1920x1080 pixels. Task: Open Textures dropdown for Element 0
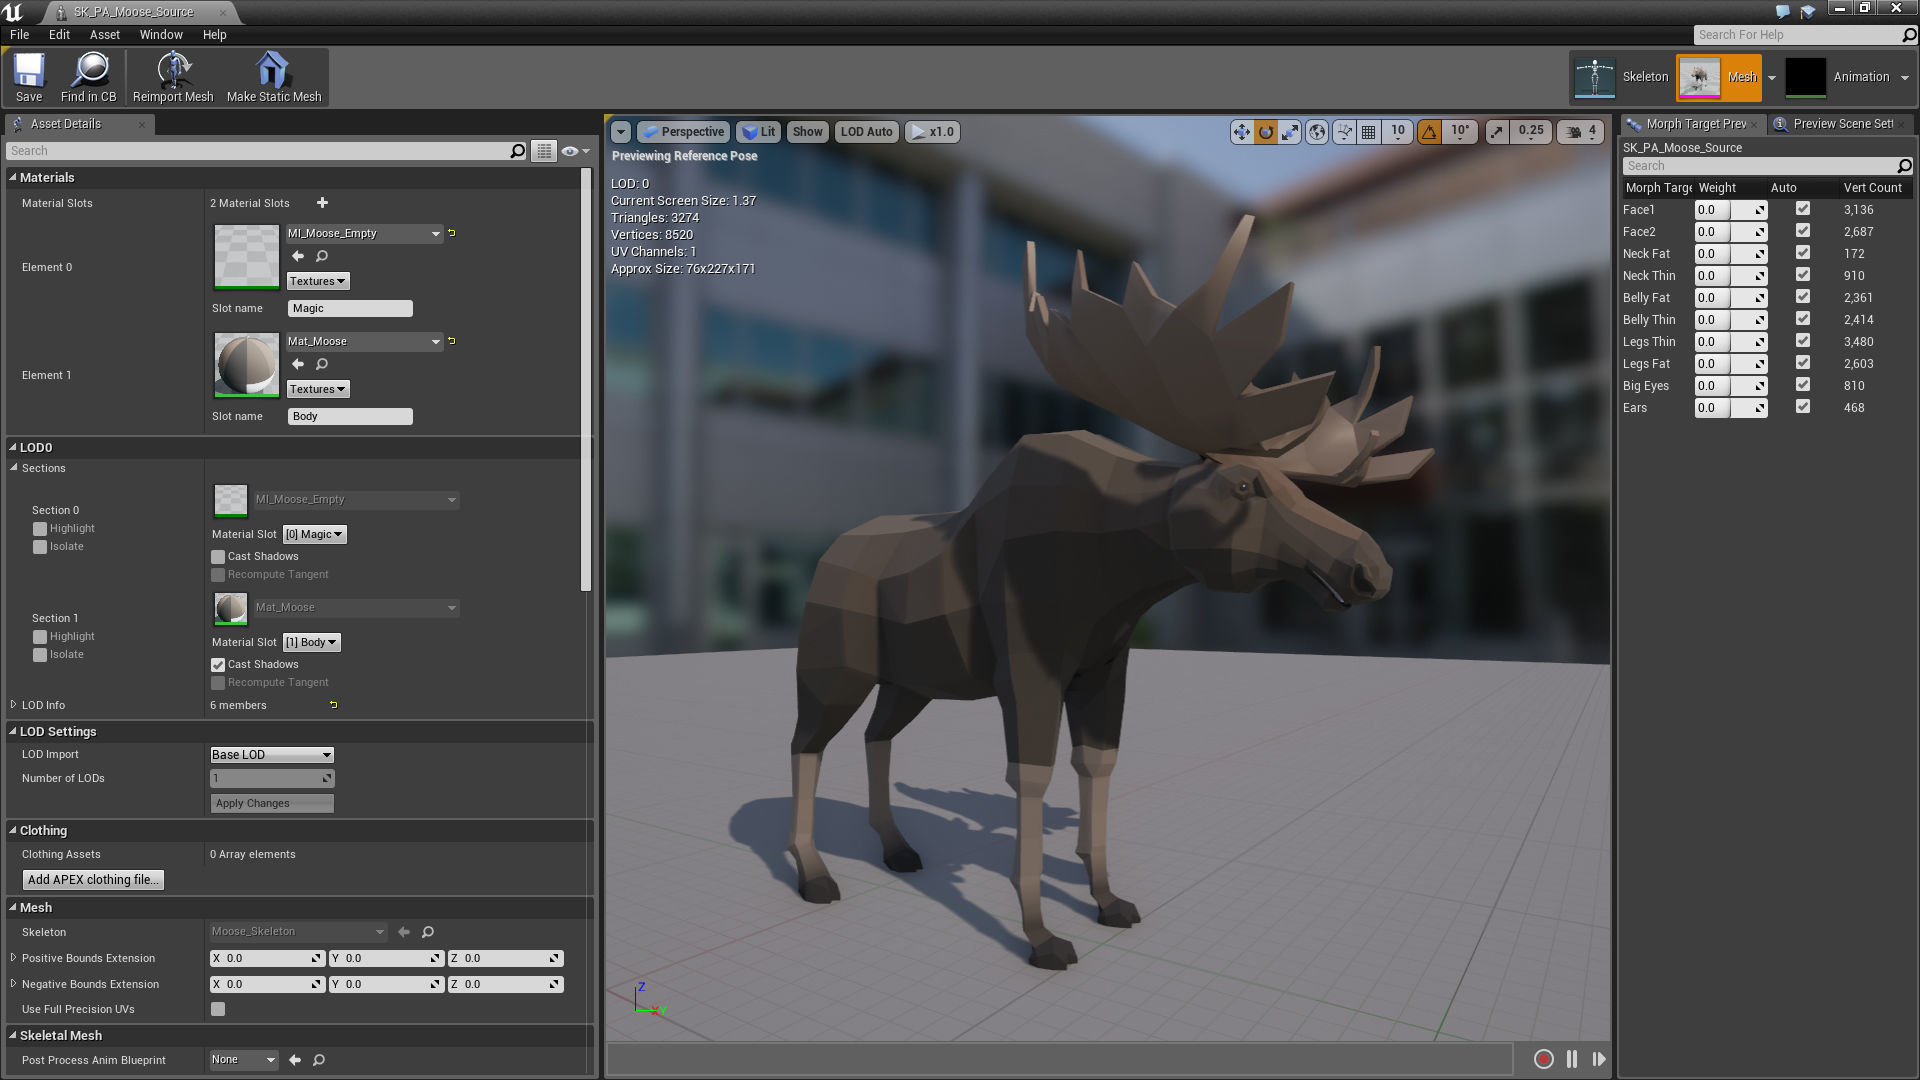(x=318, y=281)
